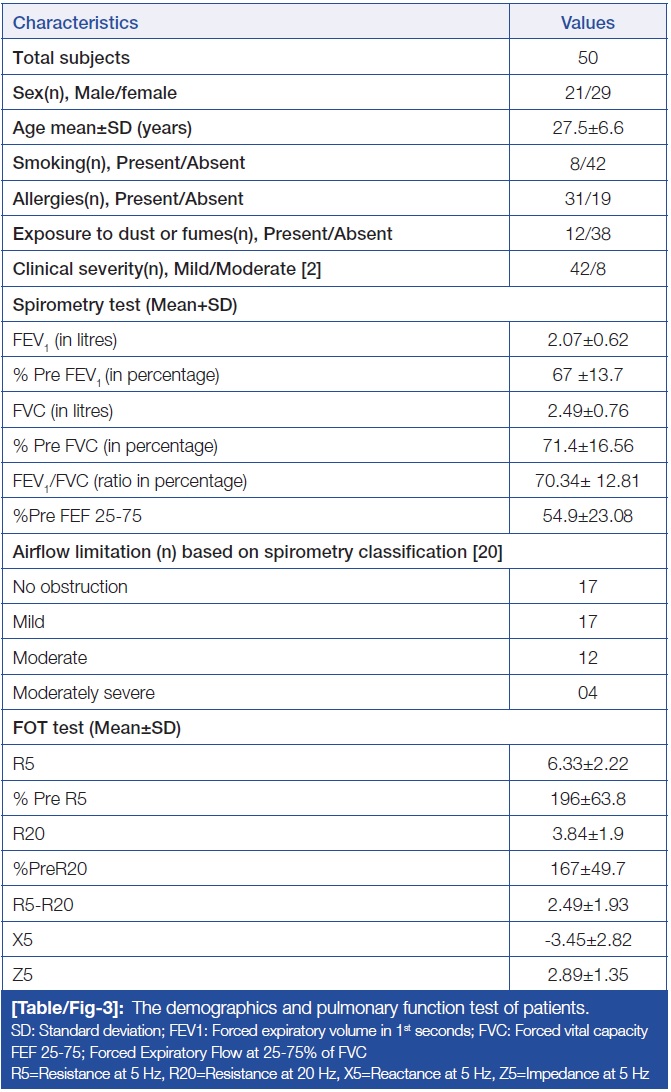Click the Smoking value 8/42
This screenshot has width=671, height=1092.
coord(588,163)
